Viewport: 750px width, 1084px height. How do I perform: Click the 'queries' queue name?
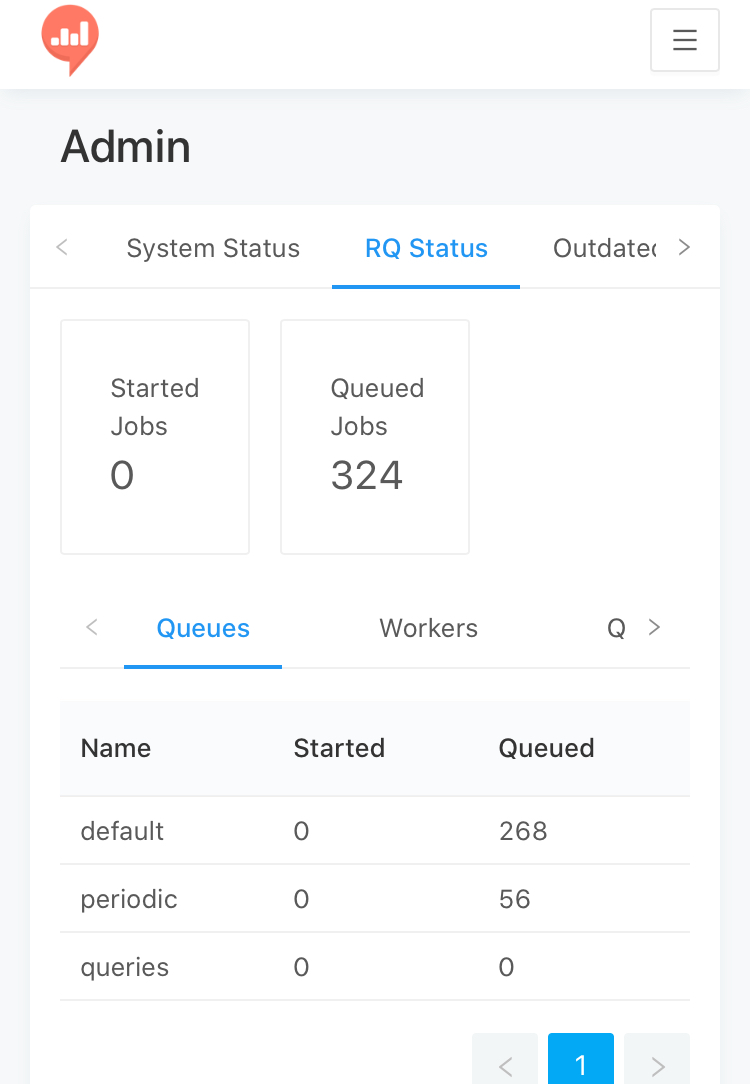pyautogui.click(x=124, y=967)
